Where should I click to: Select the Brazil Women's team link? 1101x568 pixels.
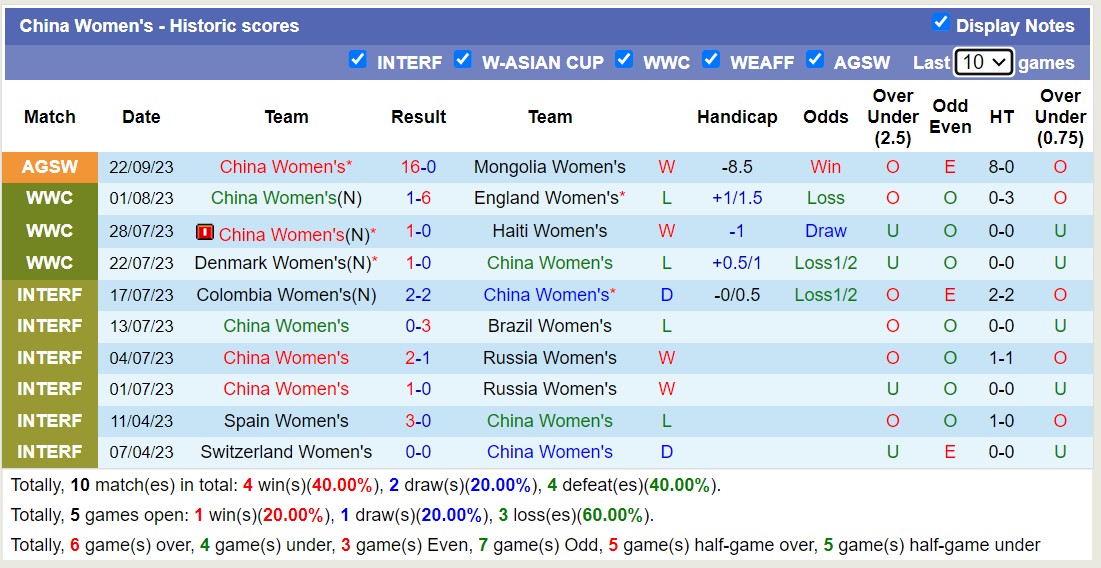click(x=549, y=326)
